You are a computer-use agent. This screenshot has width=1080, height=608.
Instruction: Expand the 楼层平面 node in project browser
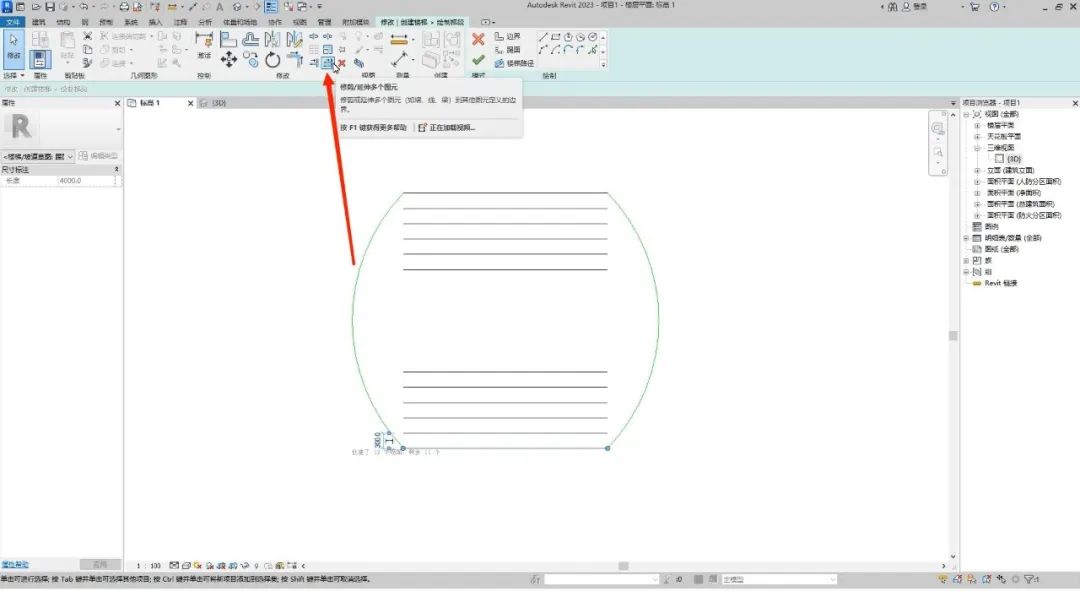977,125
